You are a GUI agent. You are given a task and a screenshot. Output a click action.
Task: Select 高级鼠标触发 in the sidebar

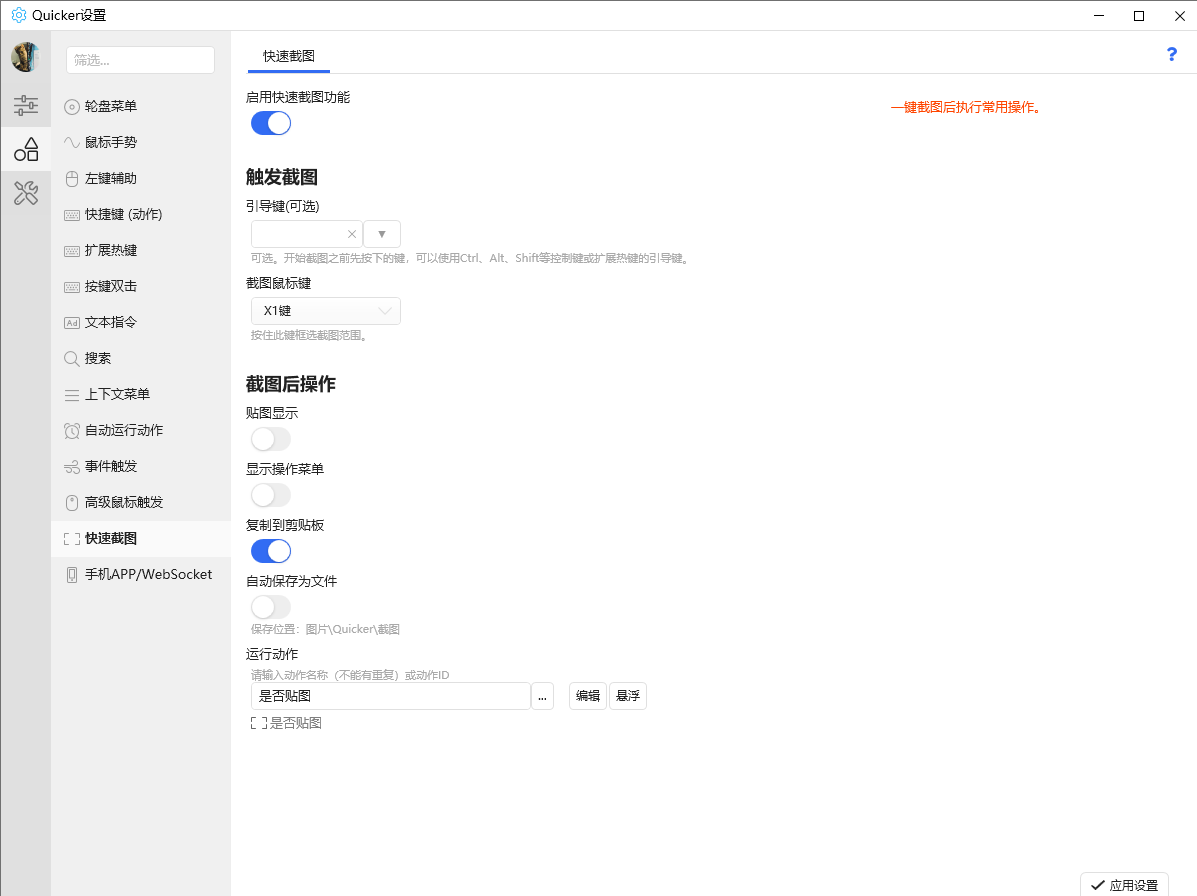[x=140, y=503]
